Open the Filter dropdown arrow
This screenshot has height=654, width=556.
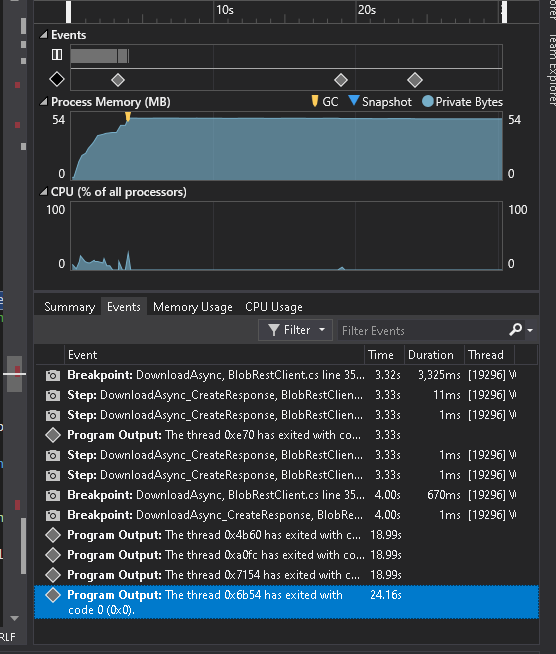point(322,330)
